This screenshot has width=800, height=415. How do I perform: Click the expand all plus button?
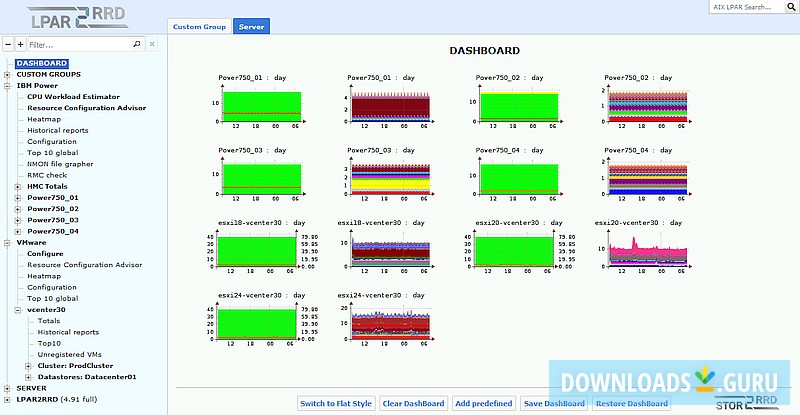pyautogui.click(x=20, y=44)
